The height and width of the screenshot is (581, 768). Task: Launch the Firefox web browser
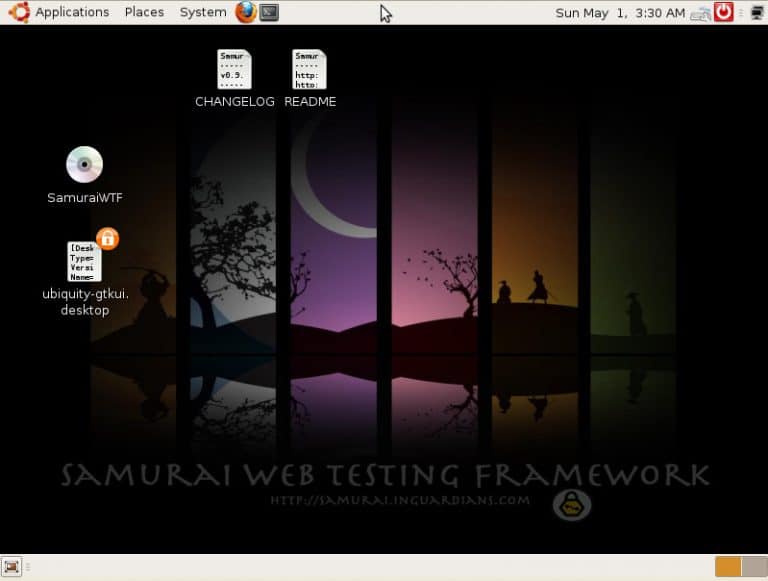(246, 12)
